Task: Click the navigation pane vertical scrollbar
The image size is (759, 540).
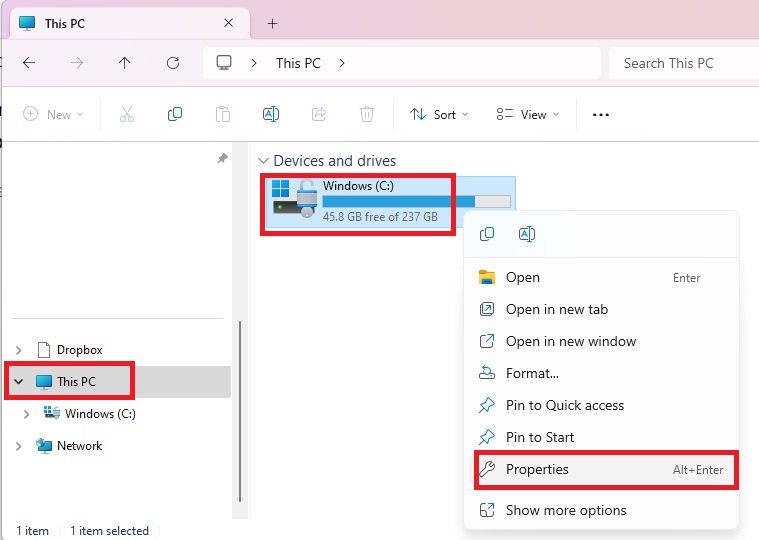Action: click(240, 411)
